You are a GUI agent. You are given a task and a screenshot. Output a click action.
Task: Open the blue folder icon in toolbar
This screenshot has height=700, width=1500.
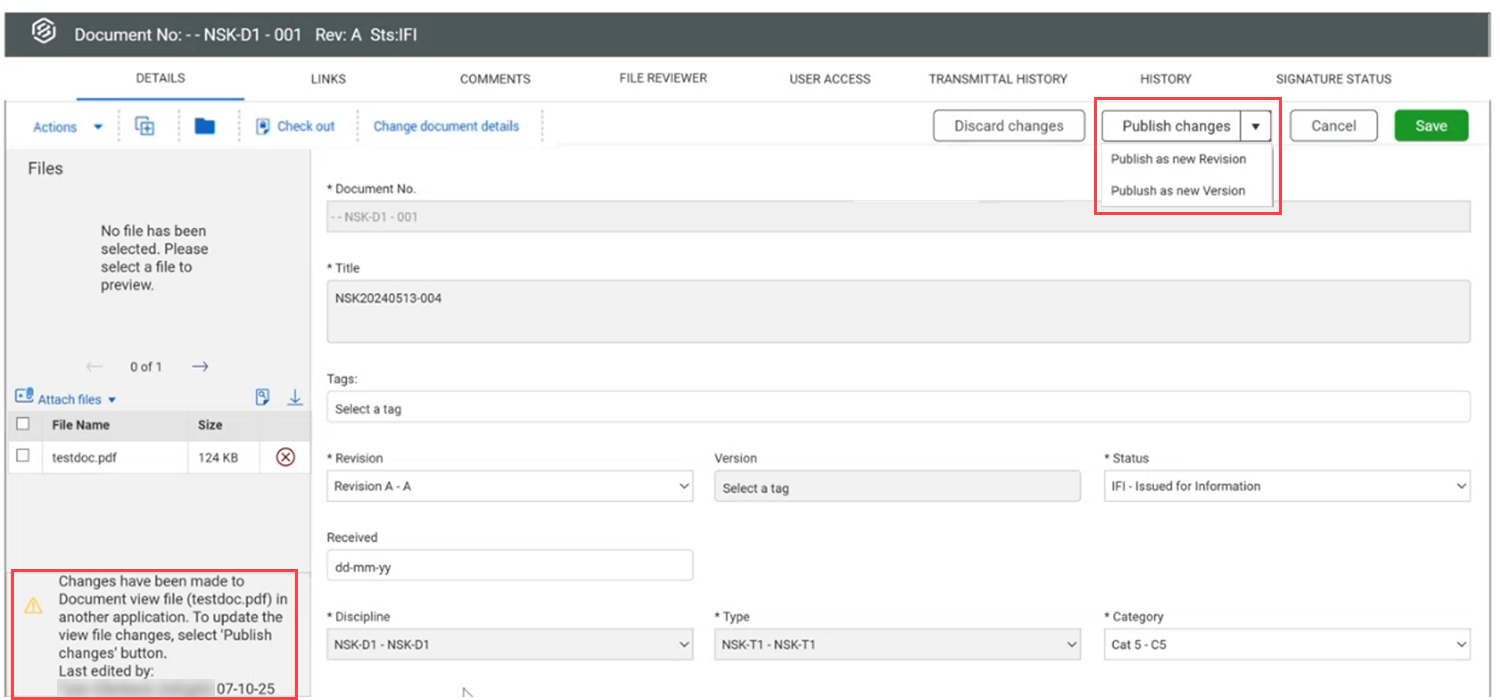pyautogui.click(x=205, y=126)
